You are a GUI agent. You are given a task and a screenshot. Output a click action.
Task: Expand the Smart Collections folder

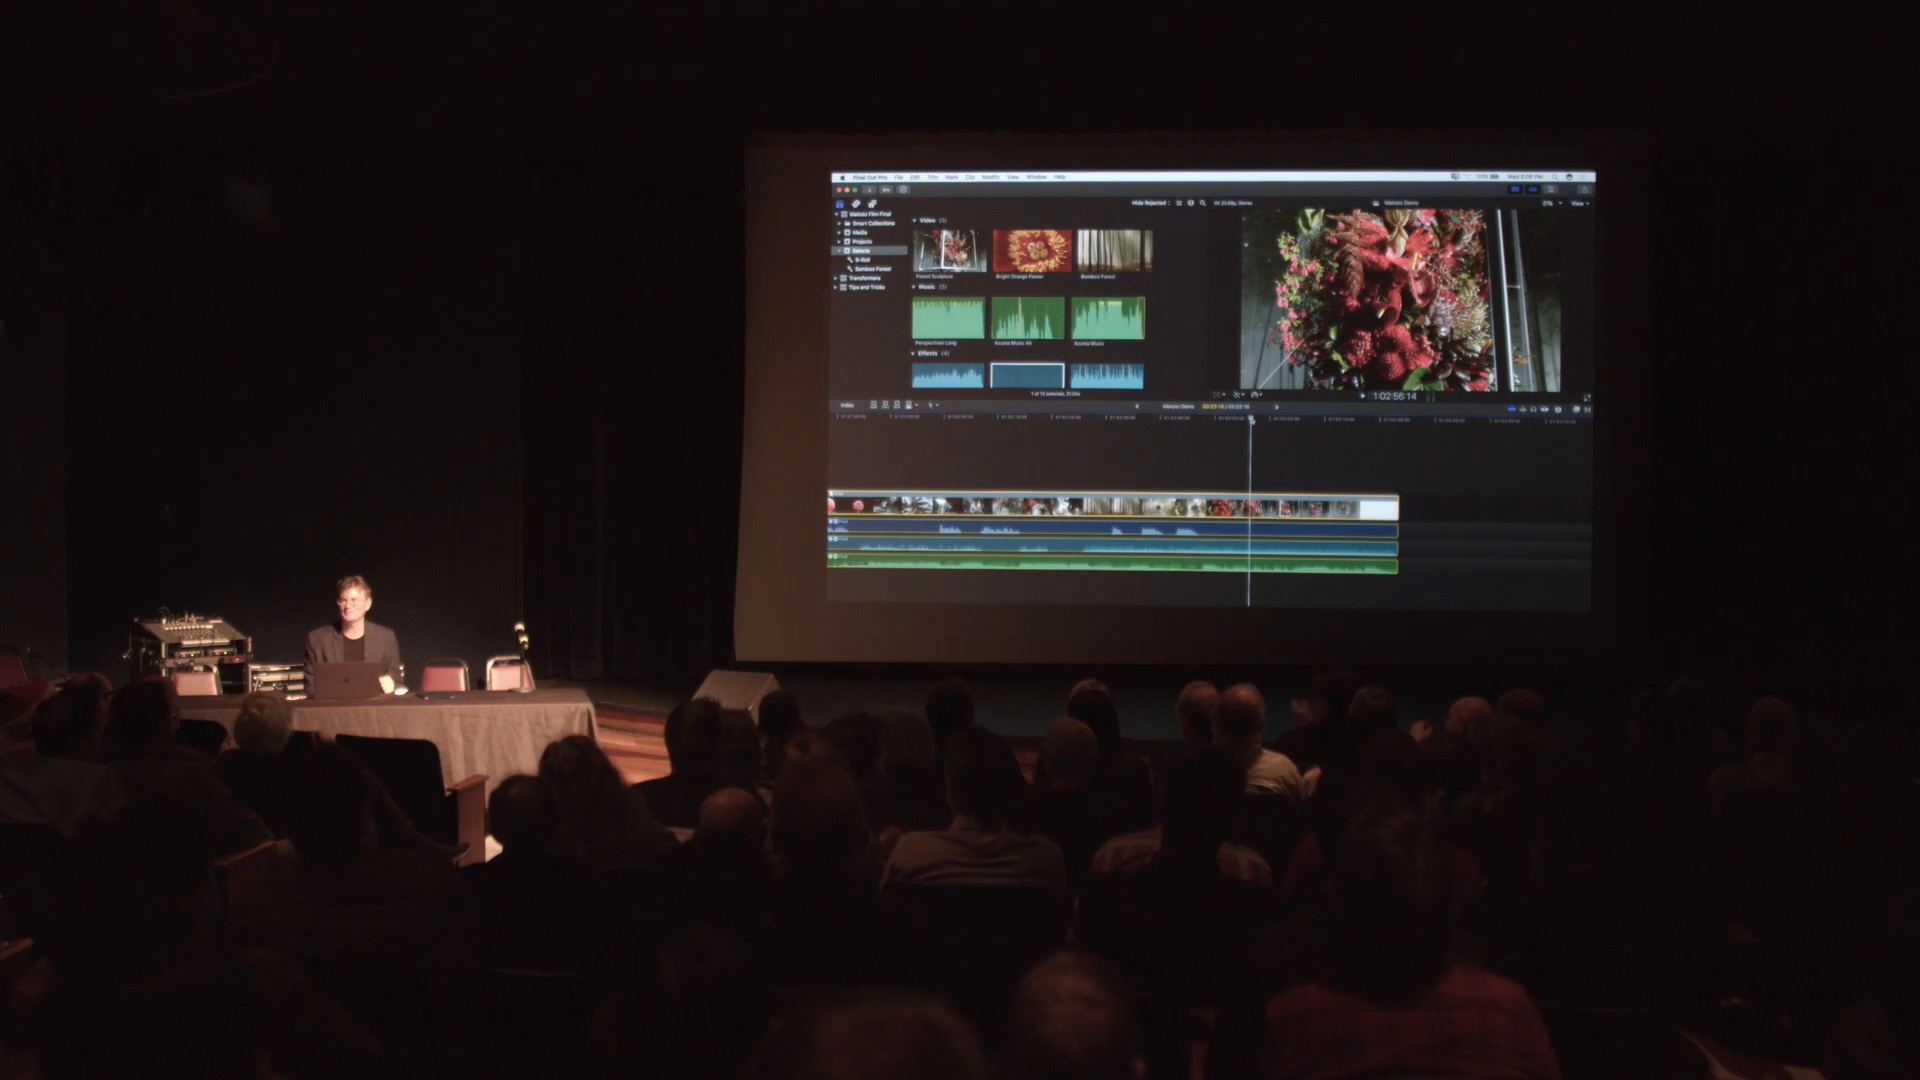(x=839, y=223)
